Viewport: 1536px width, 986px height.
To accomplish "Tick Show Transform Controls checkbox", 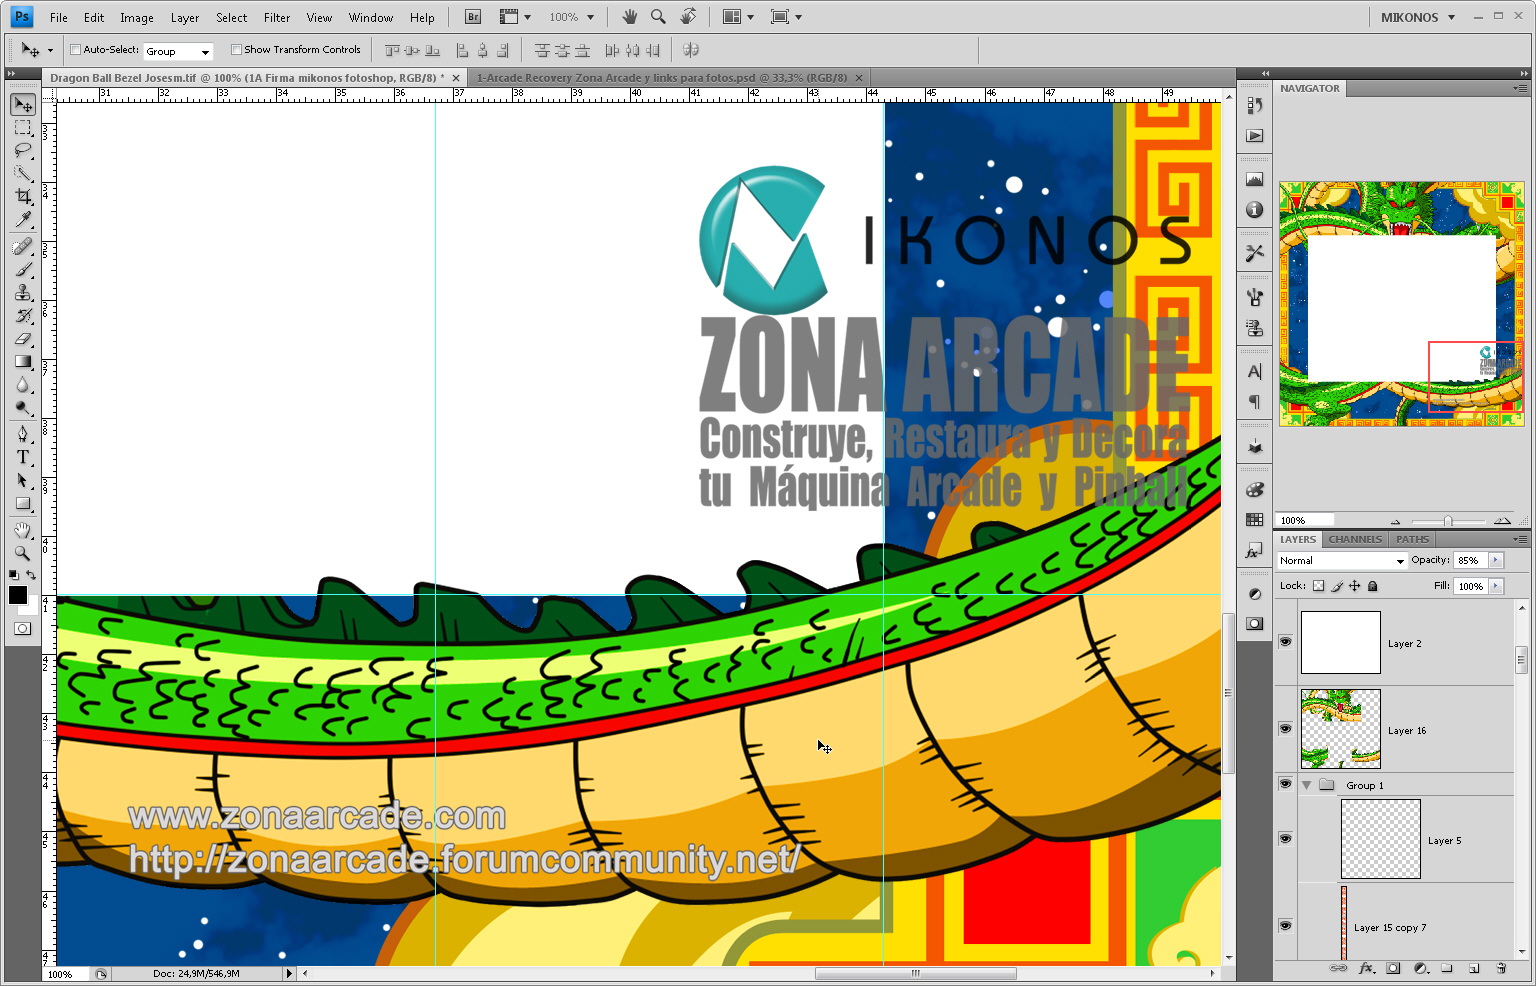I will (236, 49).
